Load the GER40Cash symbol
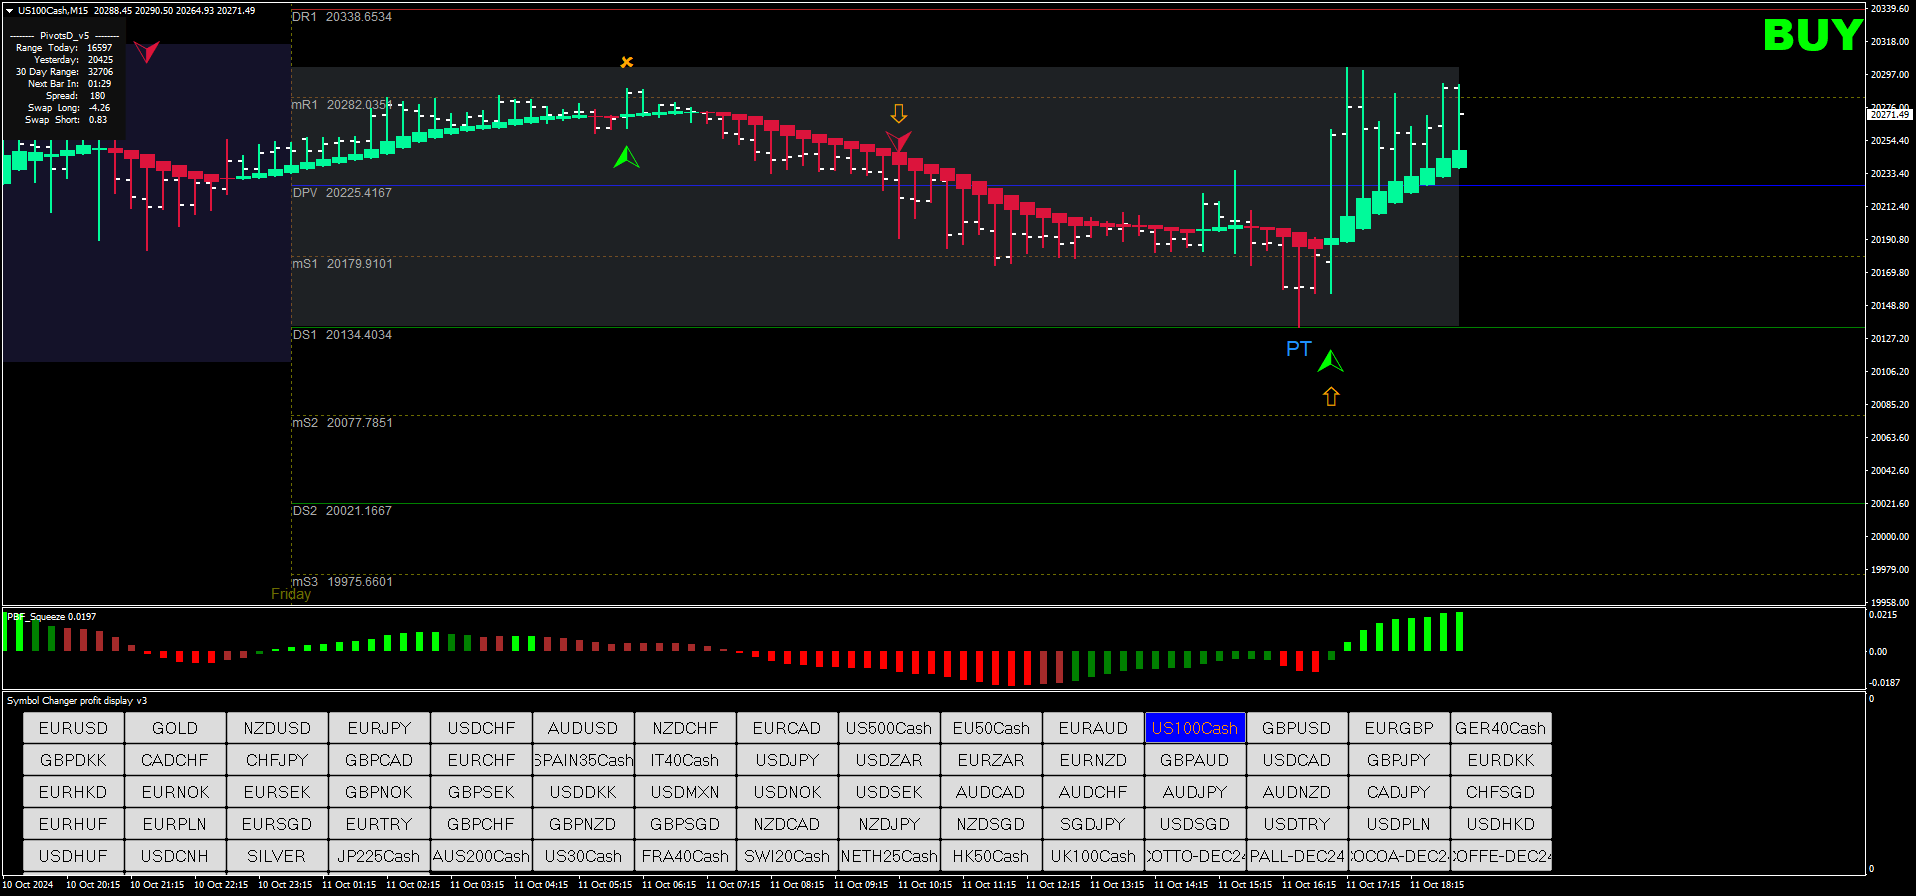Image resolution: width=1916 pixels, height=896 pixels. coord(1500,728)
